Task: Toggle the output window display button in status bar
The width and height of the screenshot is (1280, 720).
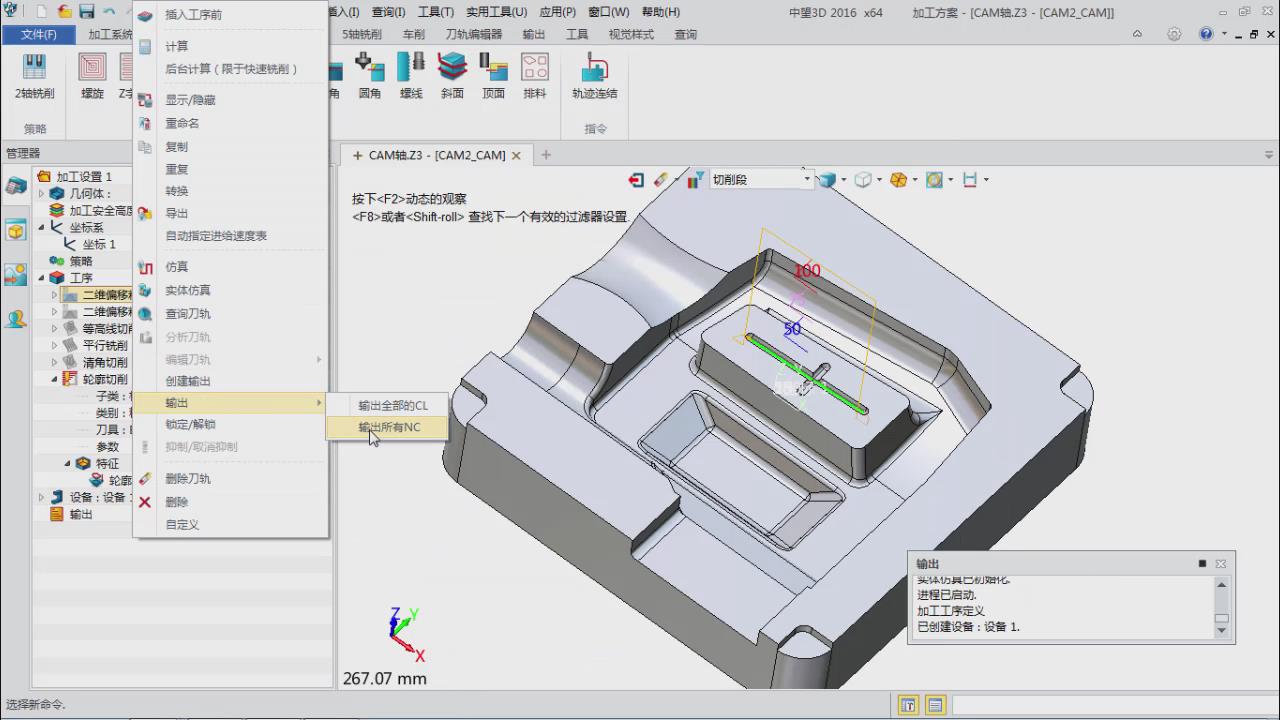Action: click(935, 705)
